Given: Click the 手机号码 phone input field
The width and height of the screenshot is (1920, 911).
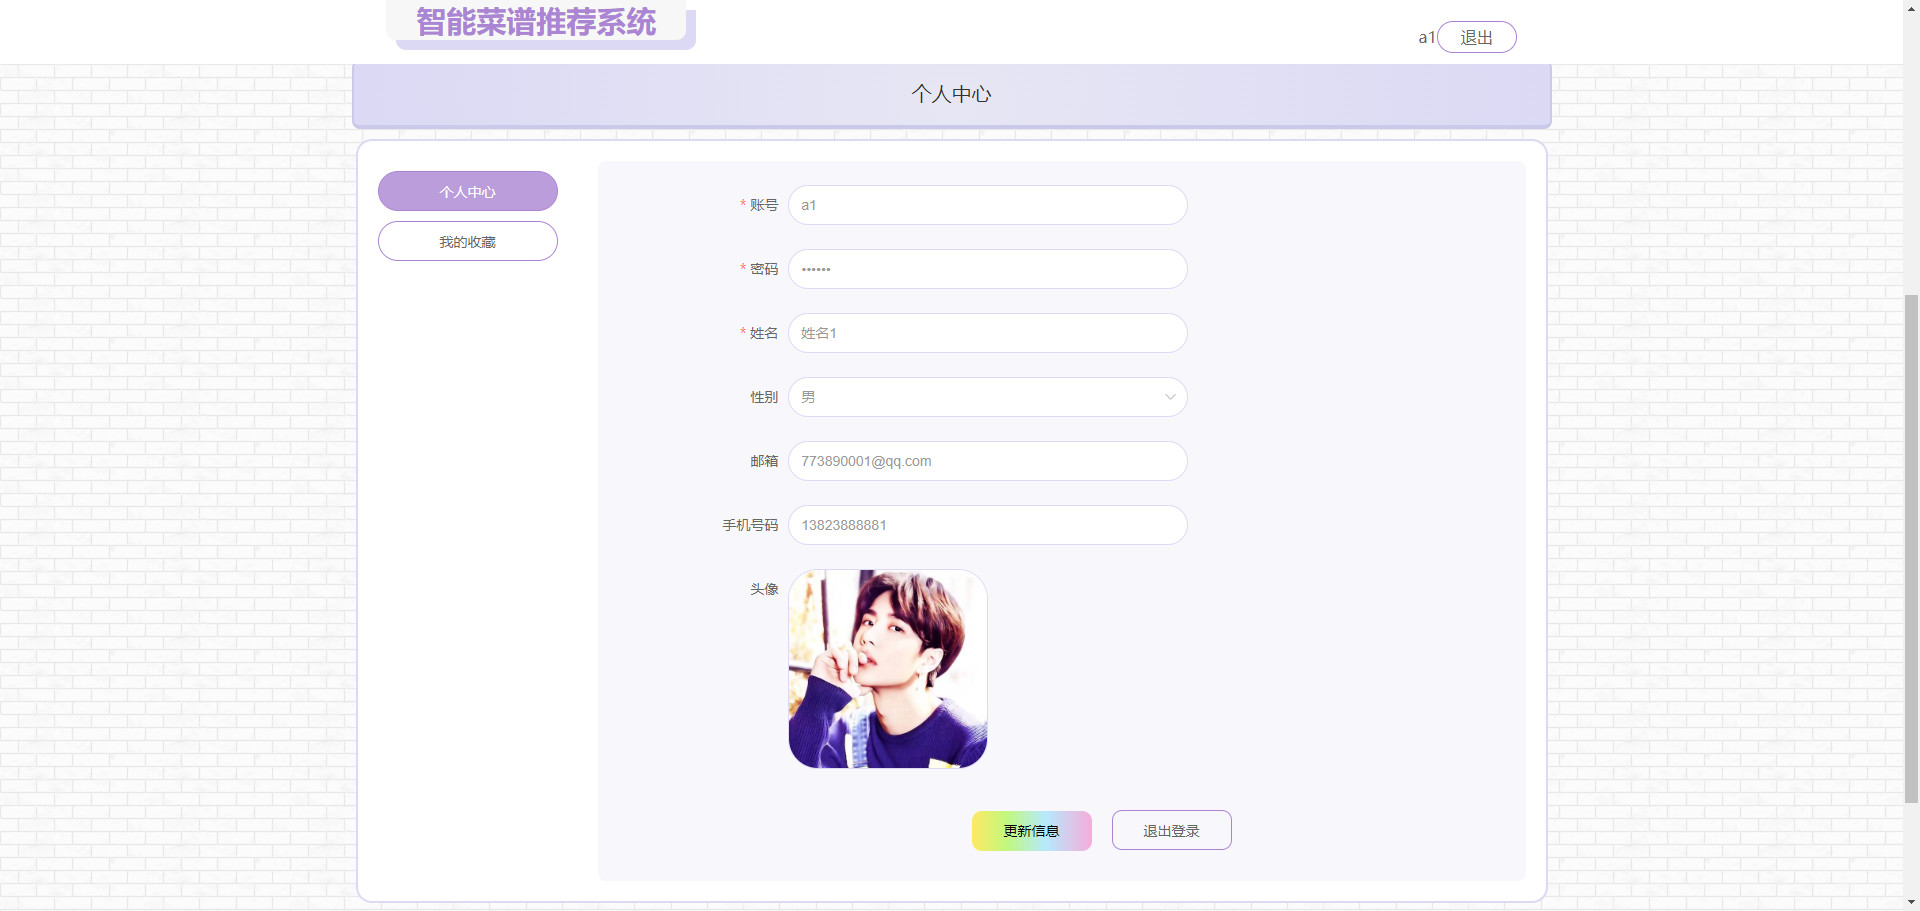Looking at the screenshot, I should tap(988, 525).
